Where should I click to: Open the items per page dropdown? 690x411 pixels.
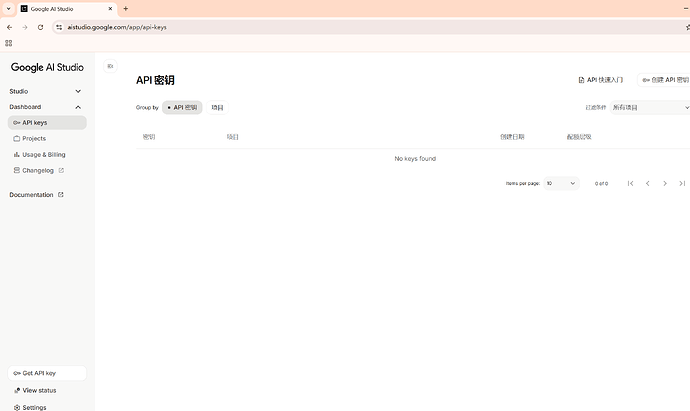pyautogui.click(x=562, y=183)
